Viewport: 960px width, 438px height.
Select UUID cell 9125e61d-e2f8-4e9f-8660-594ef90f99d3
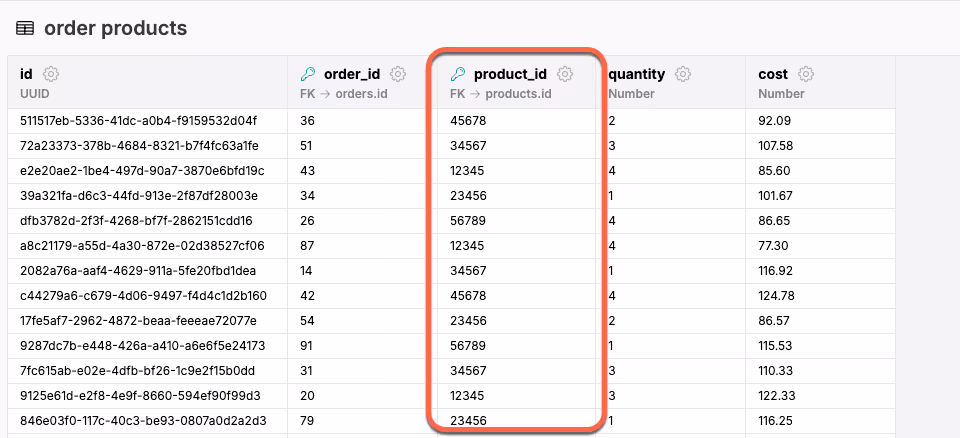148,396
